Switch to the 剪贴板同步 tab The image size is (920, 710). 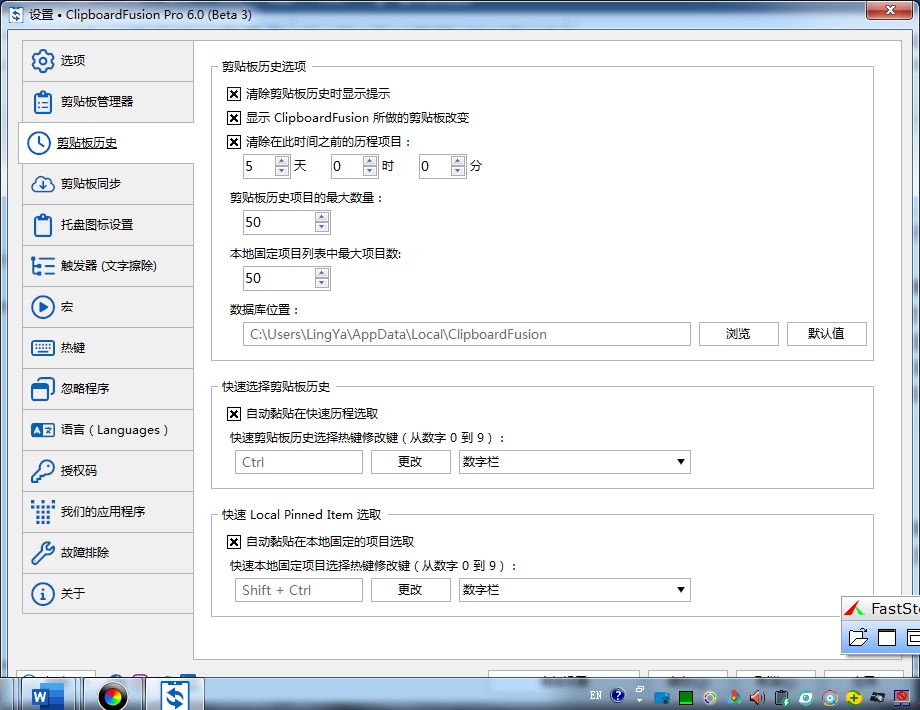(108, 184)
